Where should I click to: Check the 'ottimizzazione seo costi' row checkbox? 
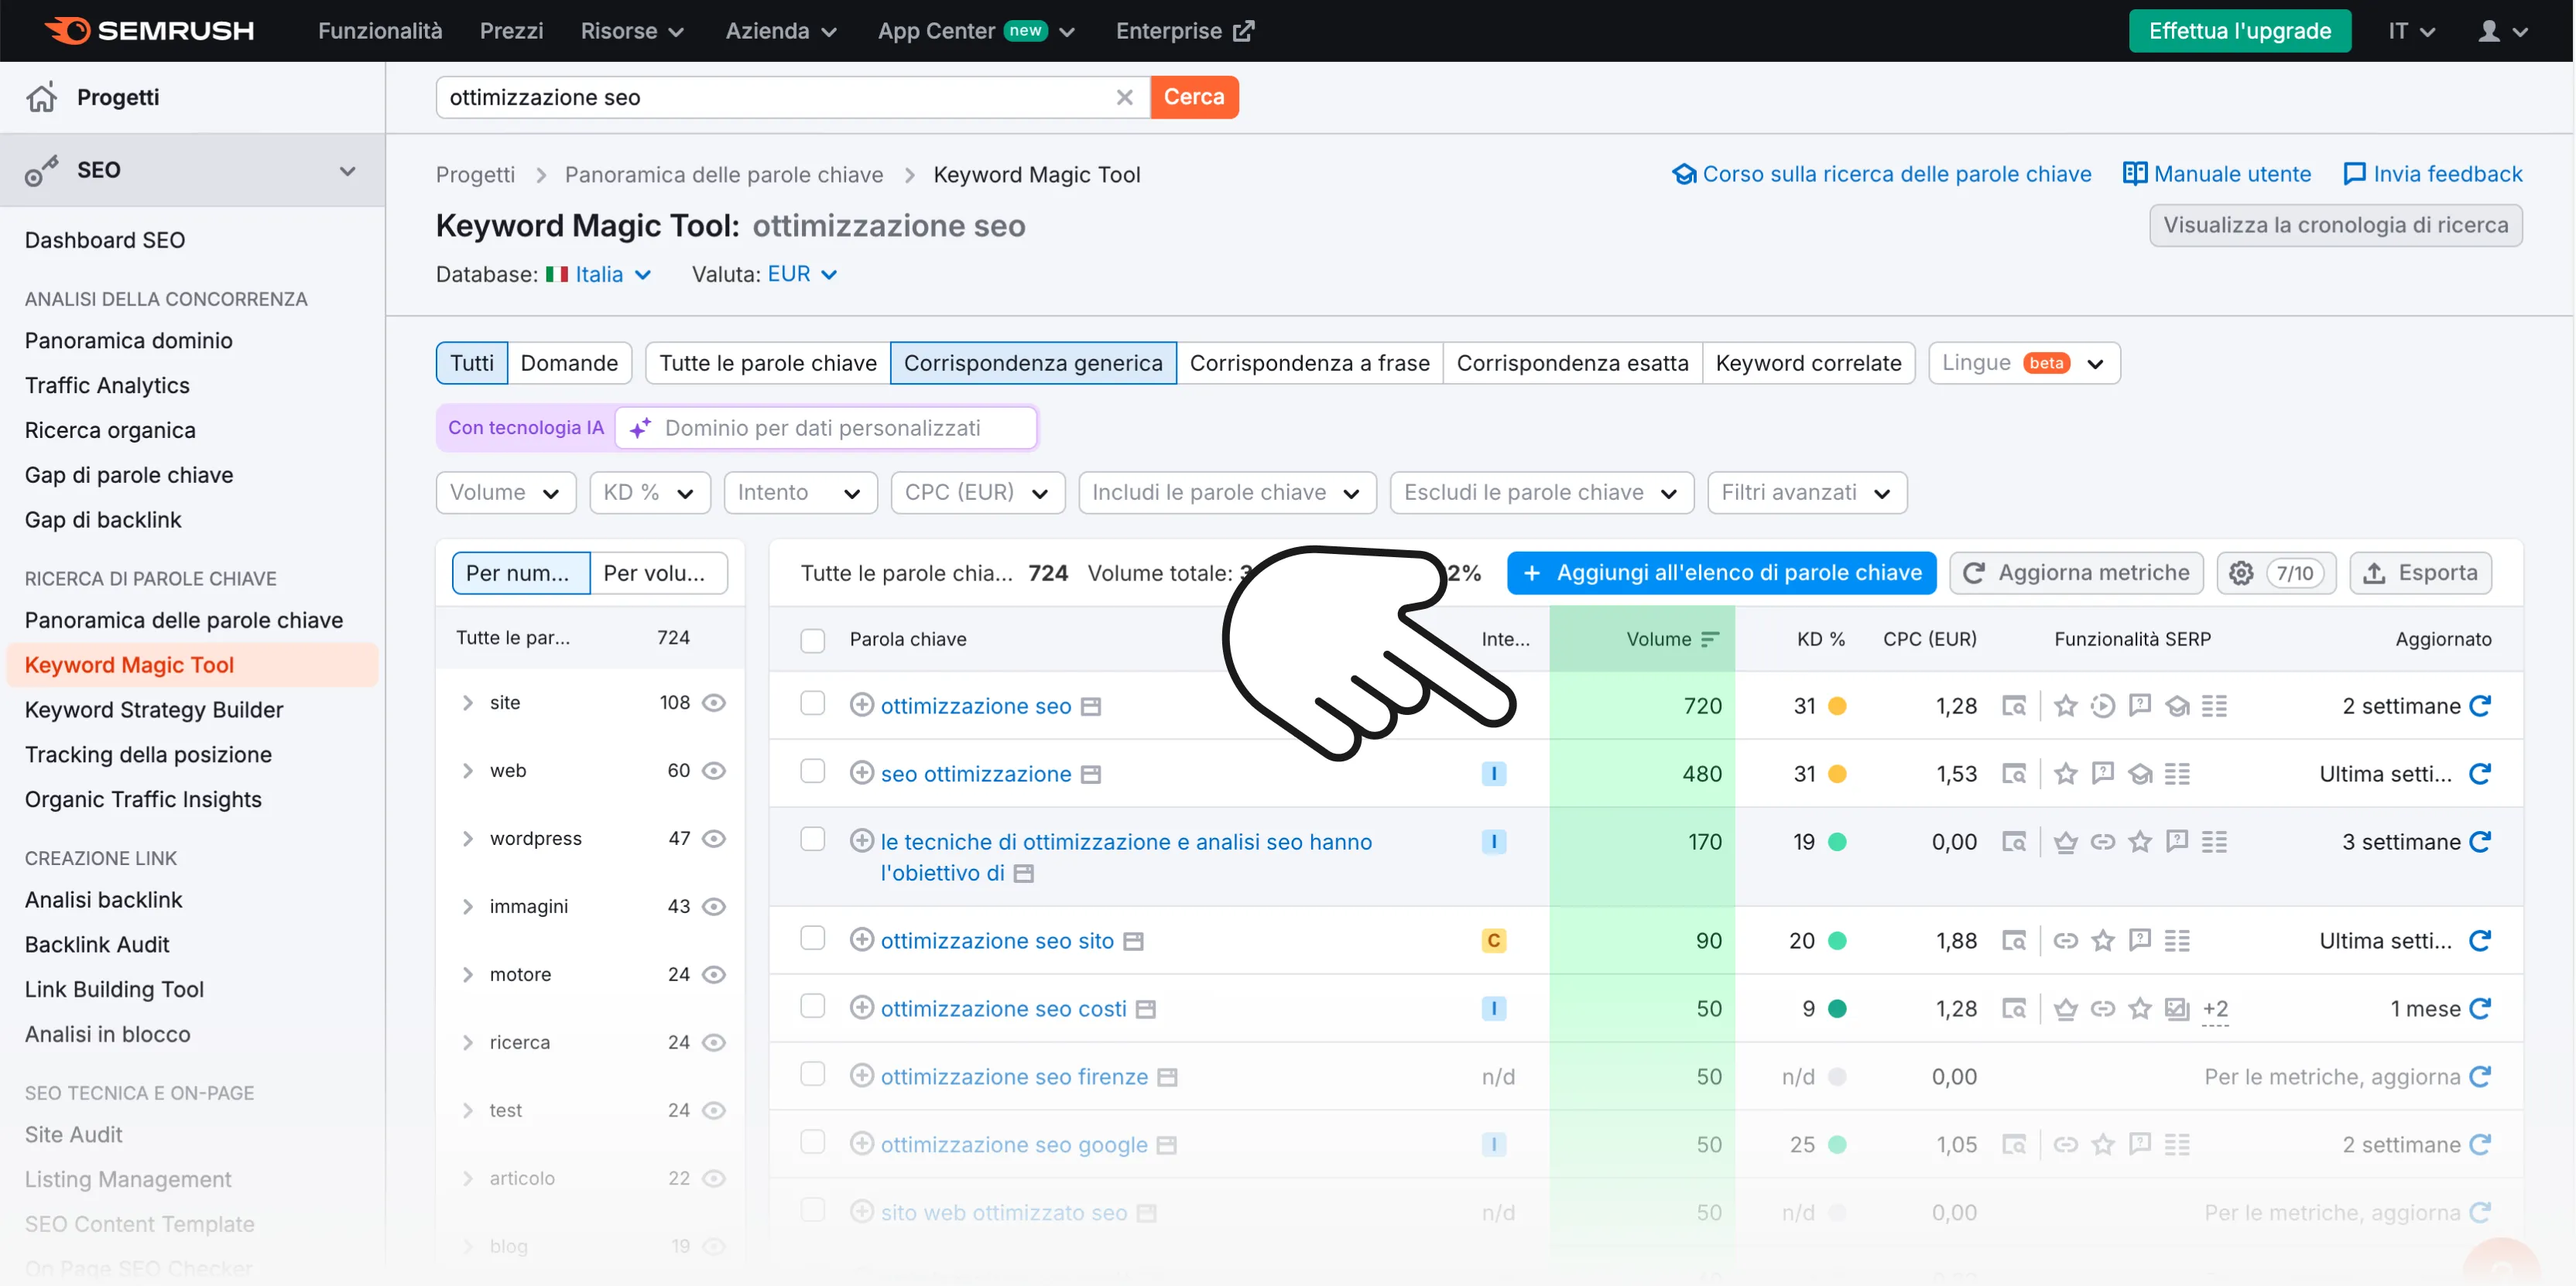pos(813,1007)
